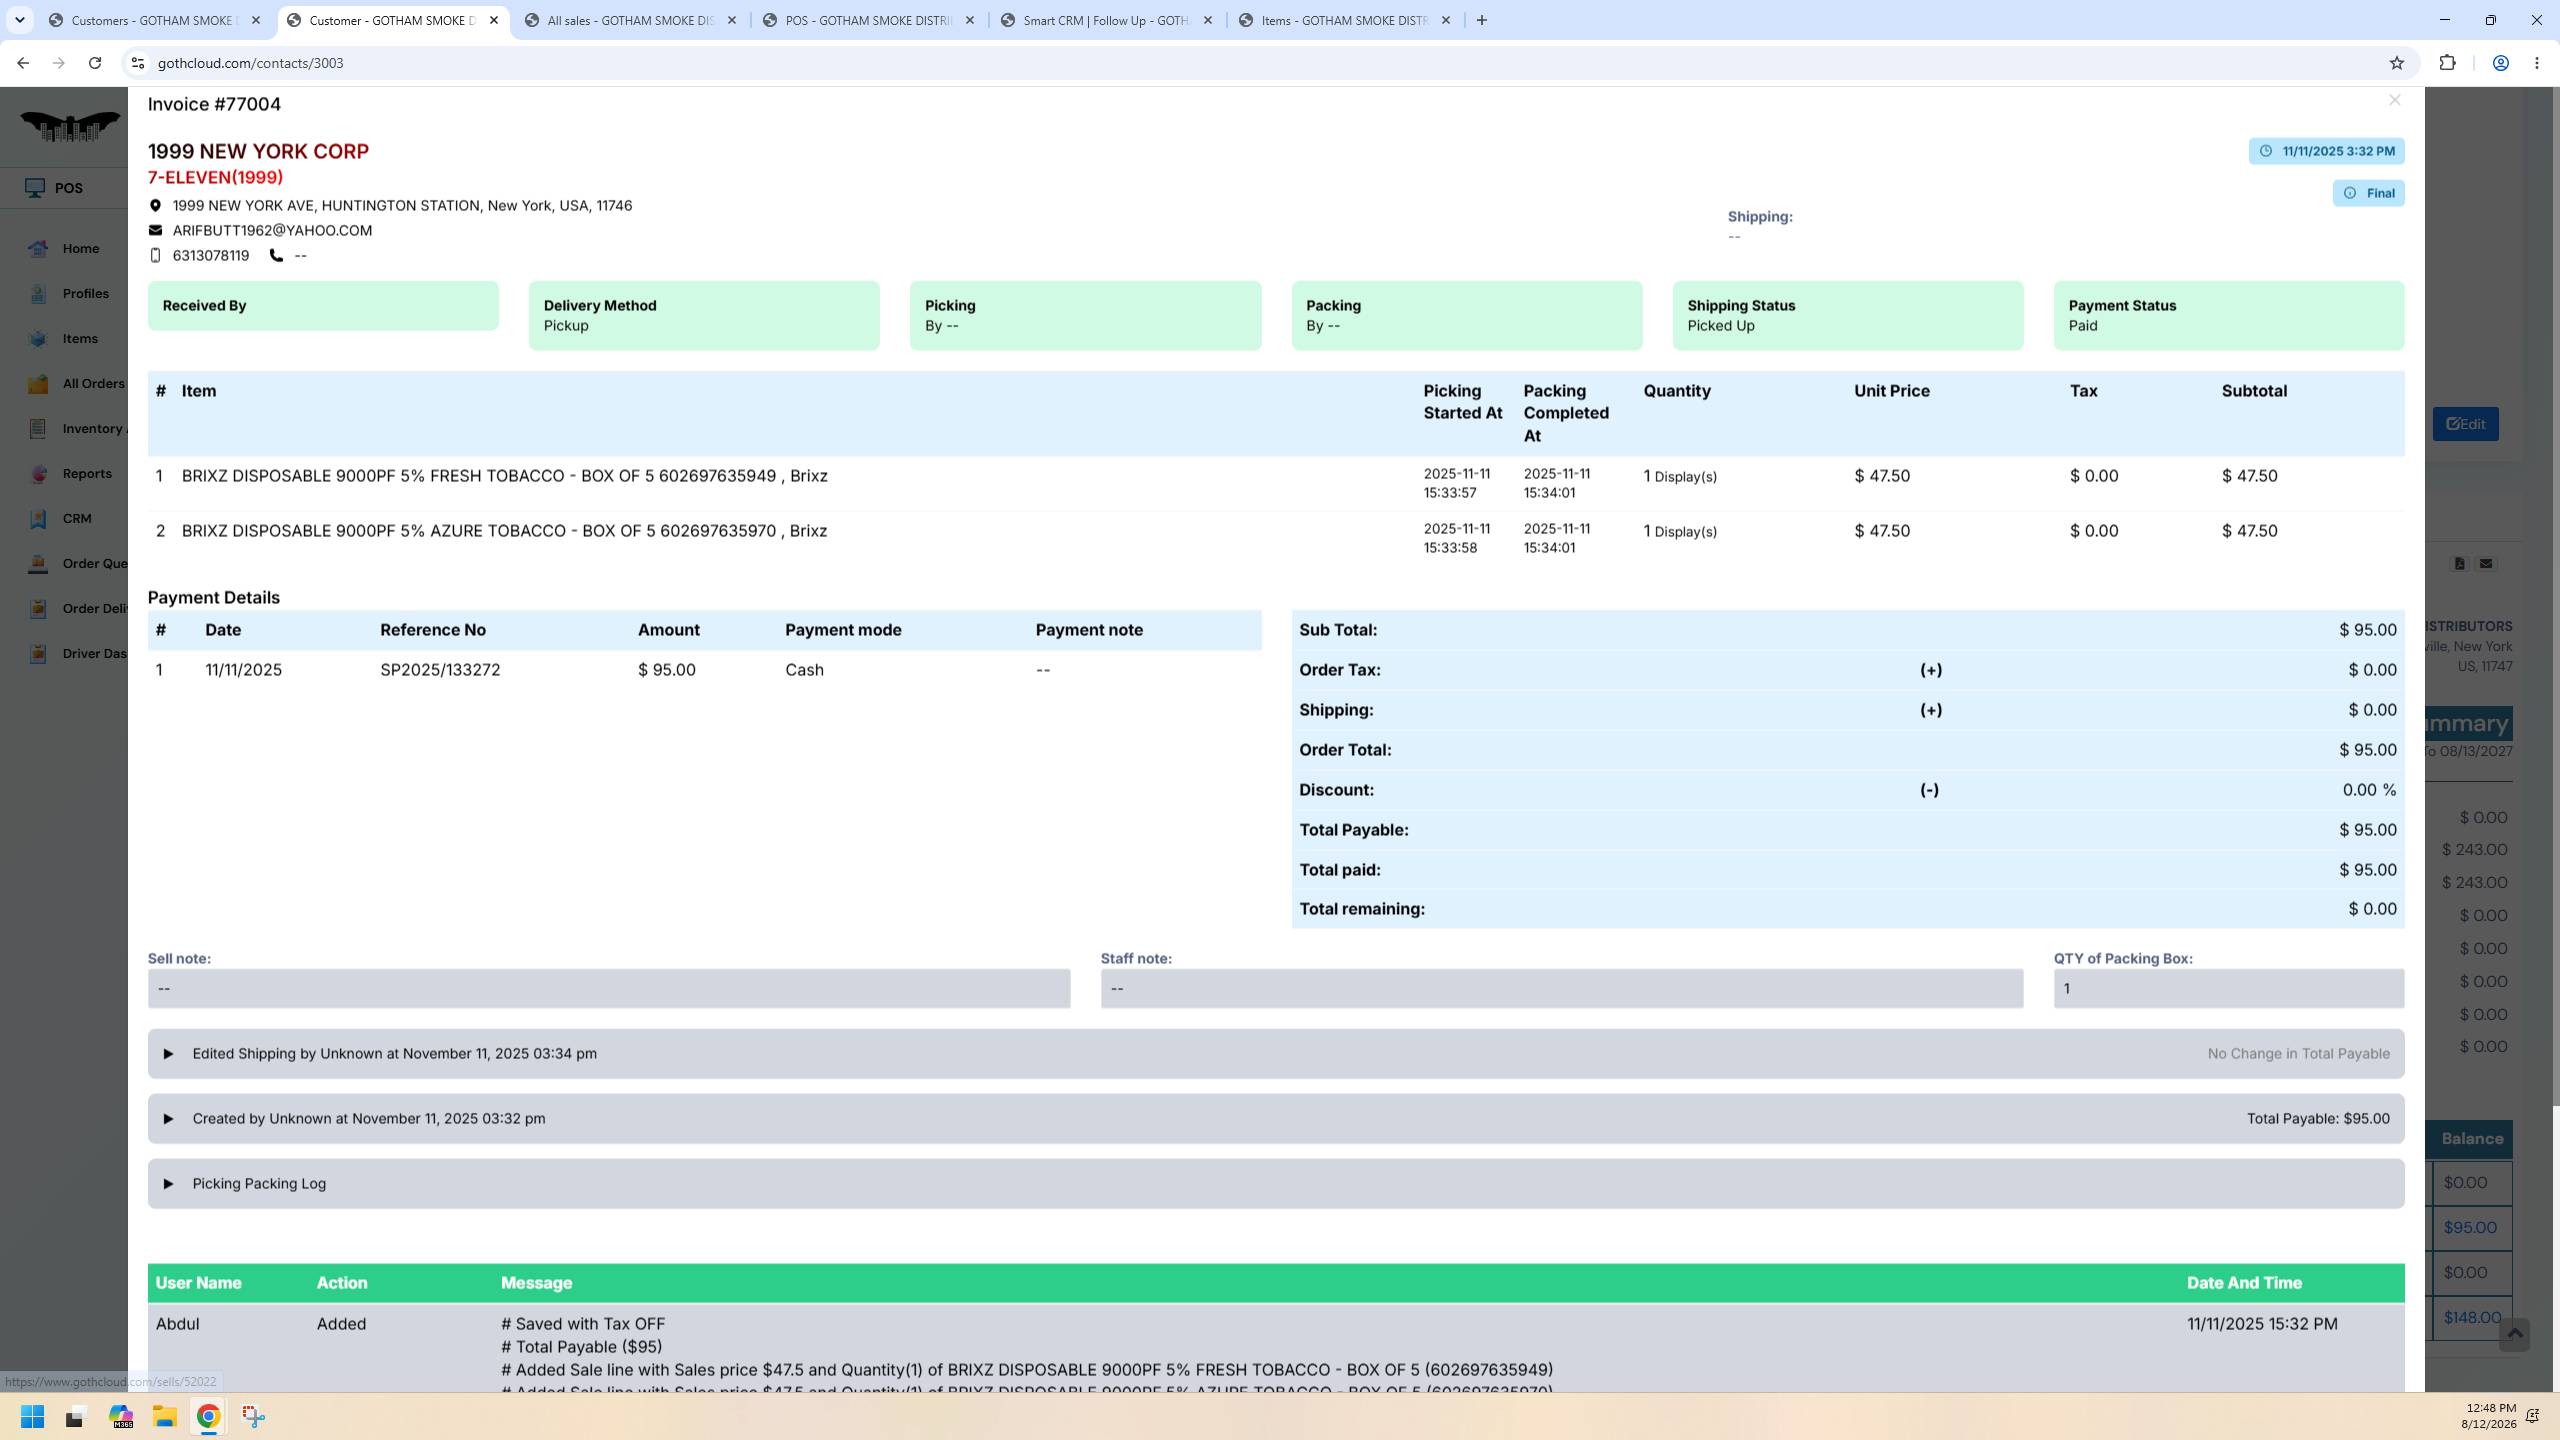
Task: Switch to the All sales browser tab
Action: [x=632, y=20]
